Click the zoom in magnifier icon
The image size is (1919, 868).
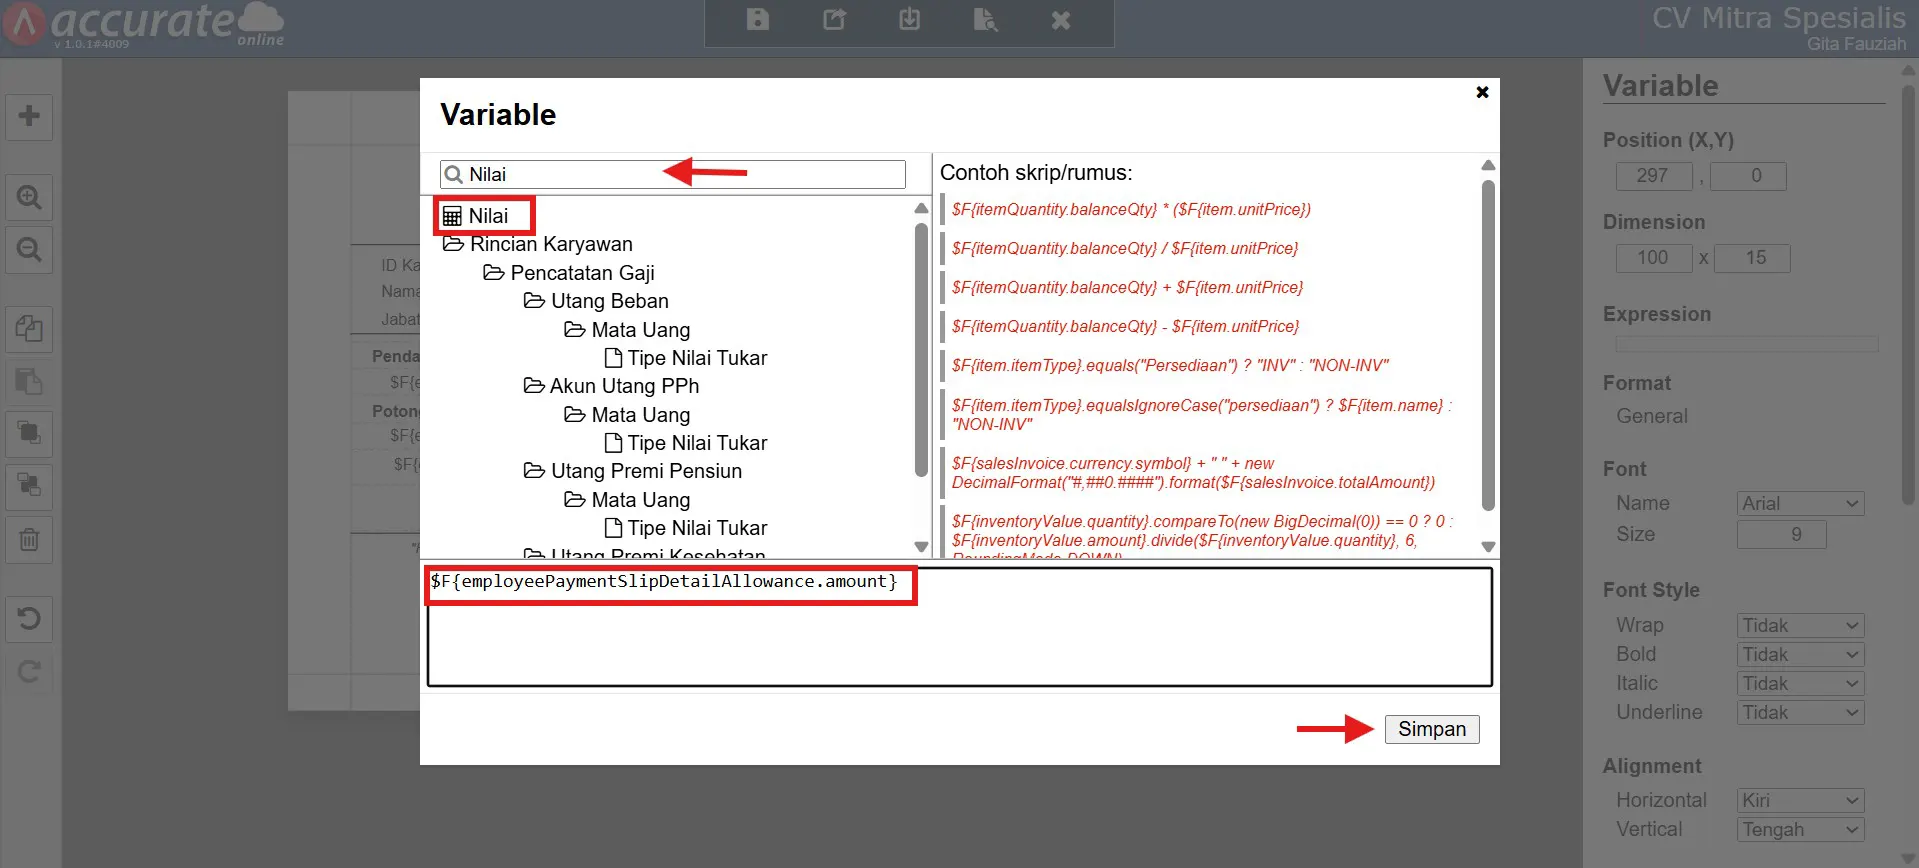coord(29,197)
